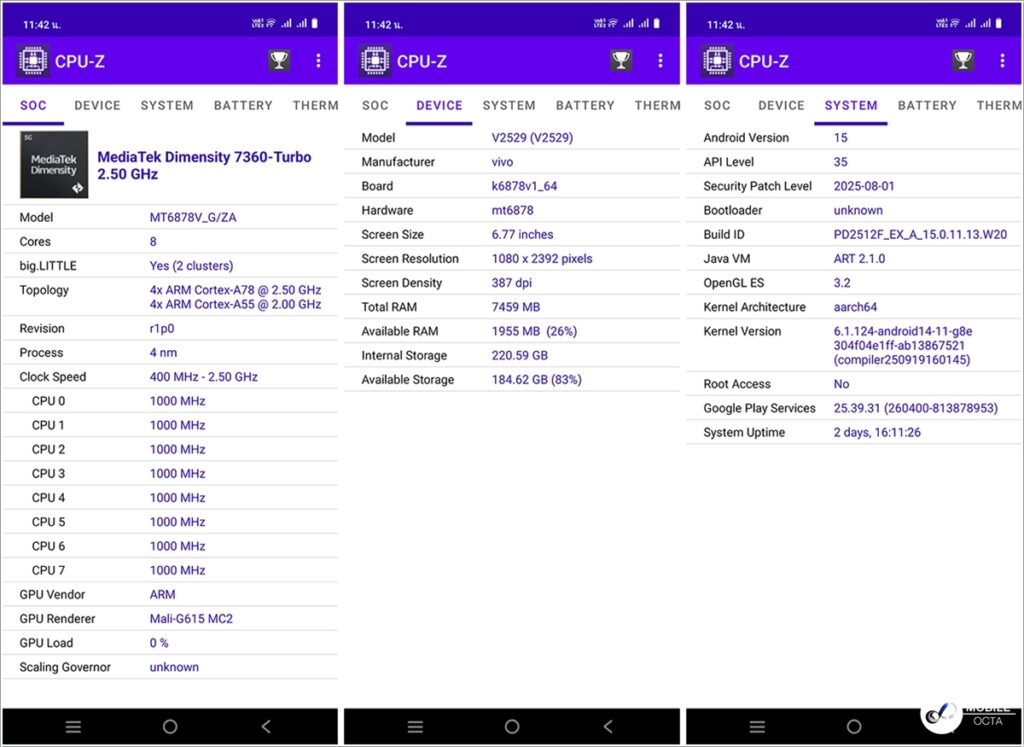Tap the trophy icon in the left screen
Image resolution: width=1024 pixels, height=747 pixels.
tap(279, 61)
